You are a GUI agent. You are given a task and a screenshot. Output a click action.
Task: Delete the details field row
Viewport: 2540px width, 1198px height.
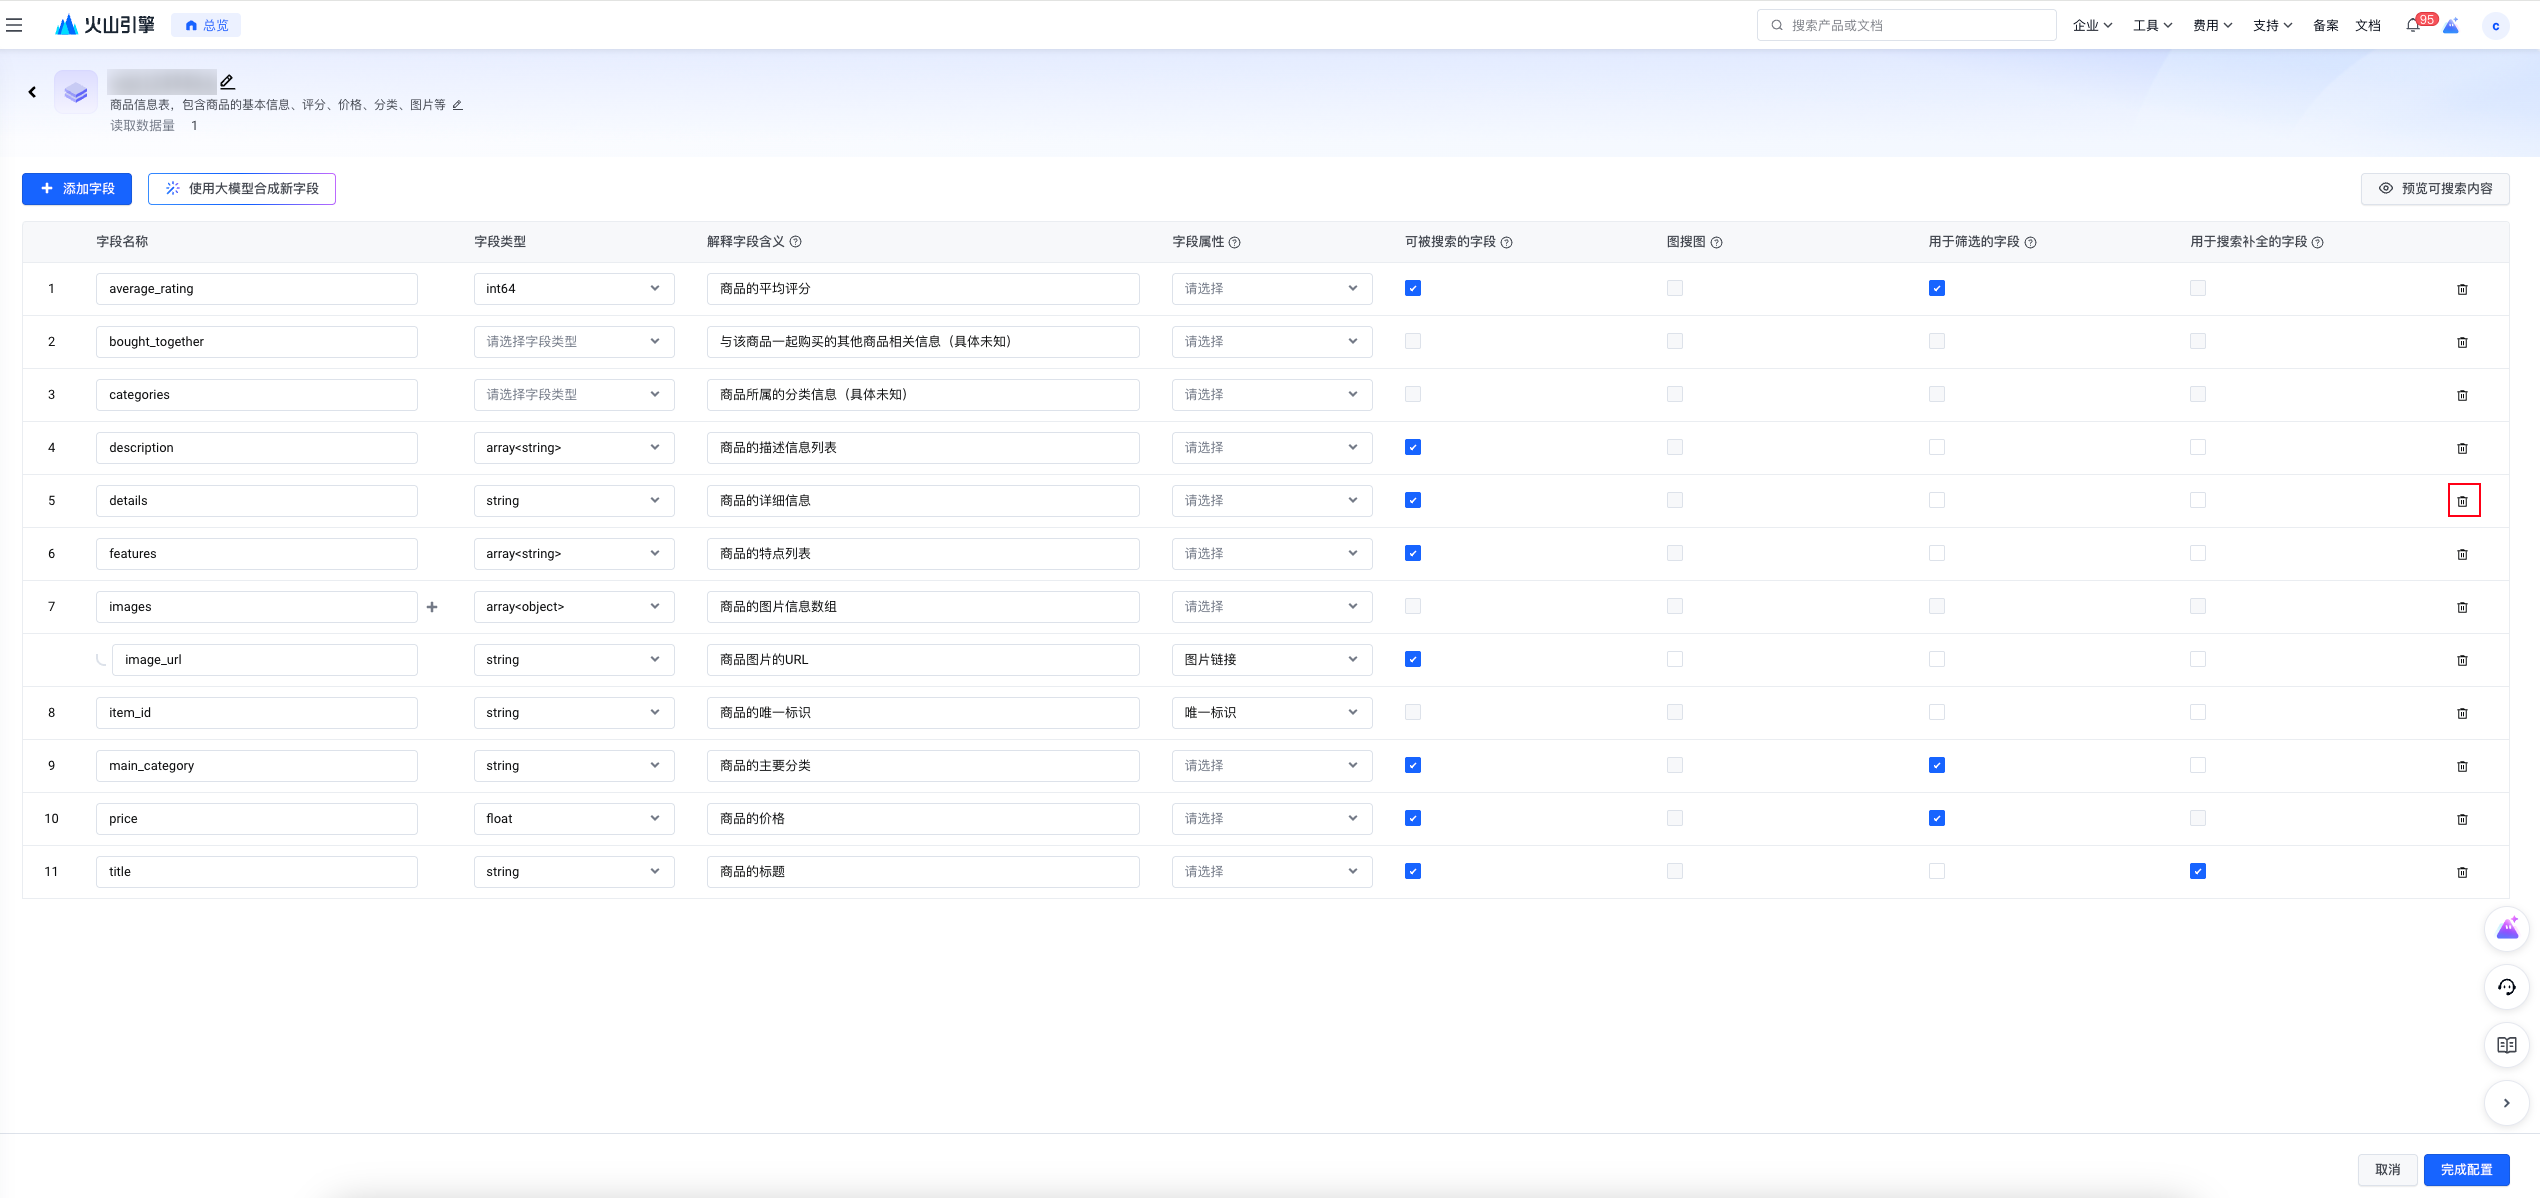click(2463, 501)
